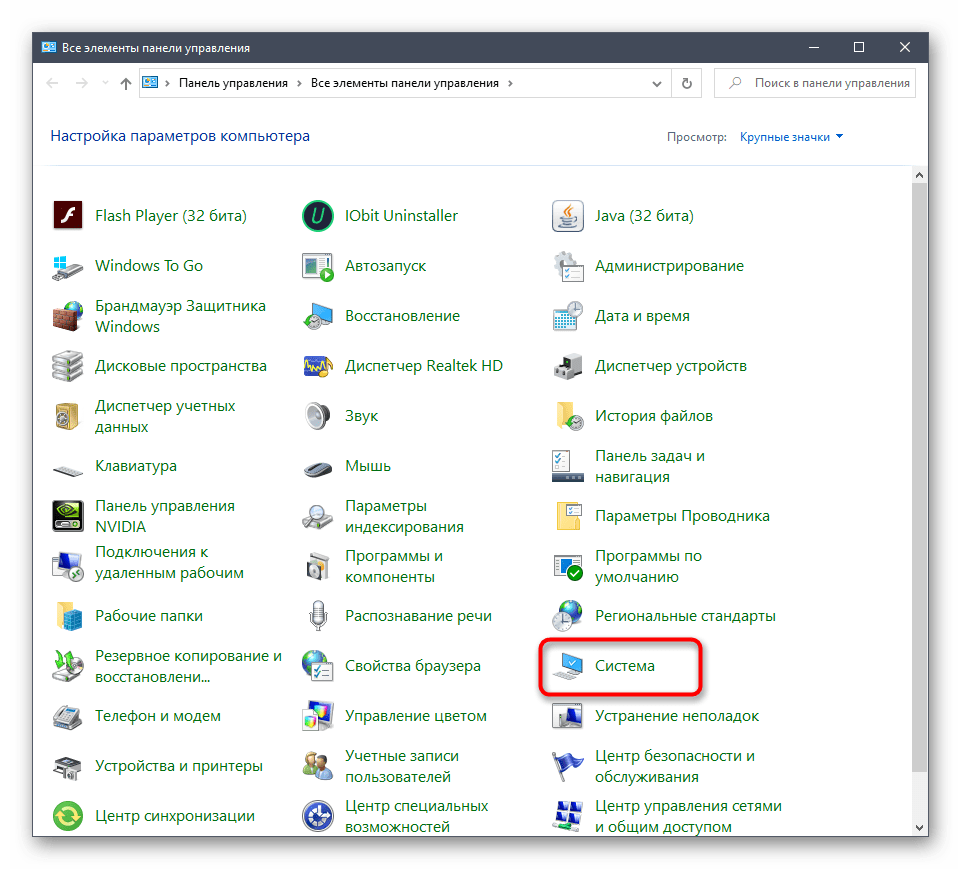The width and height of the screenshot is (961, 869).
Task: Click the refresh button in address bar
Action: [x=686, y=84]
